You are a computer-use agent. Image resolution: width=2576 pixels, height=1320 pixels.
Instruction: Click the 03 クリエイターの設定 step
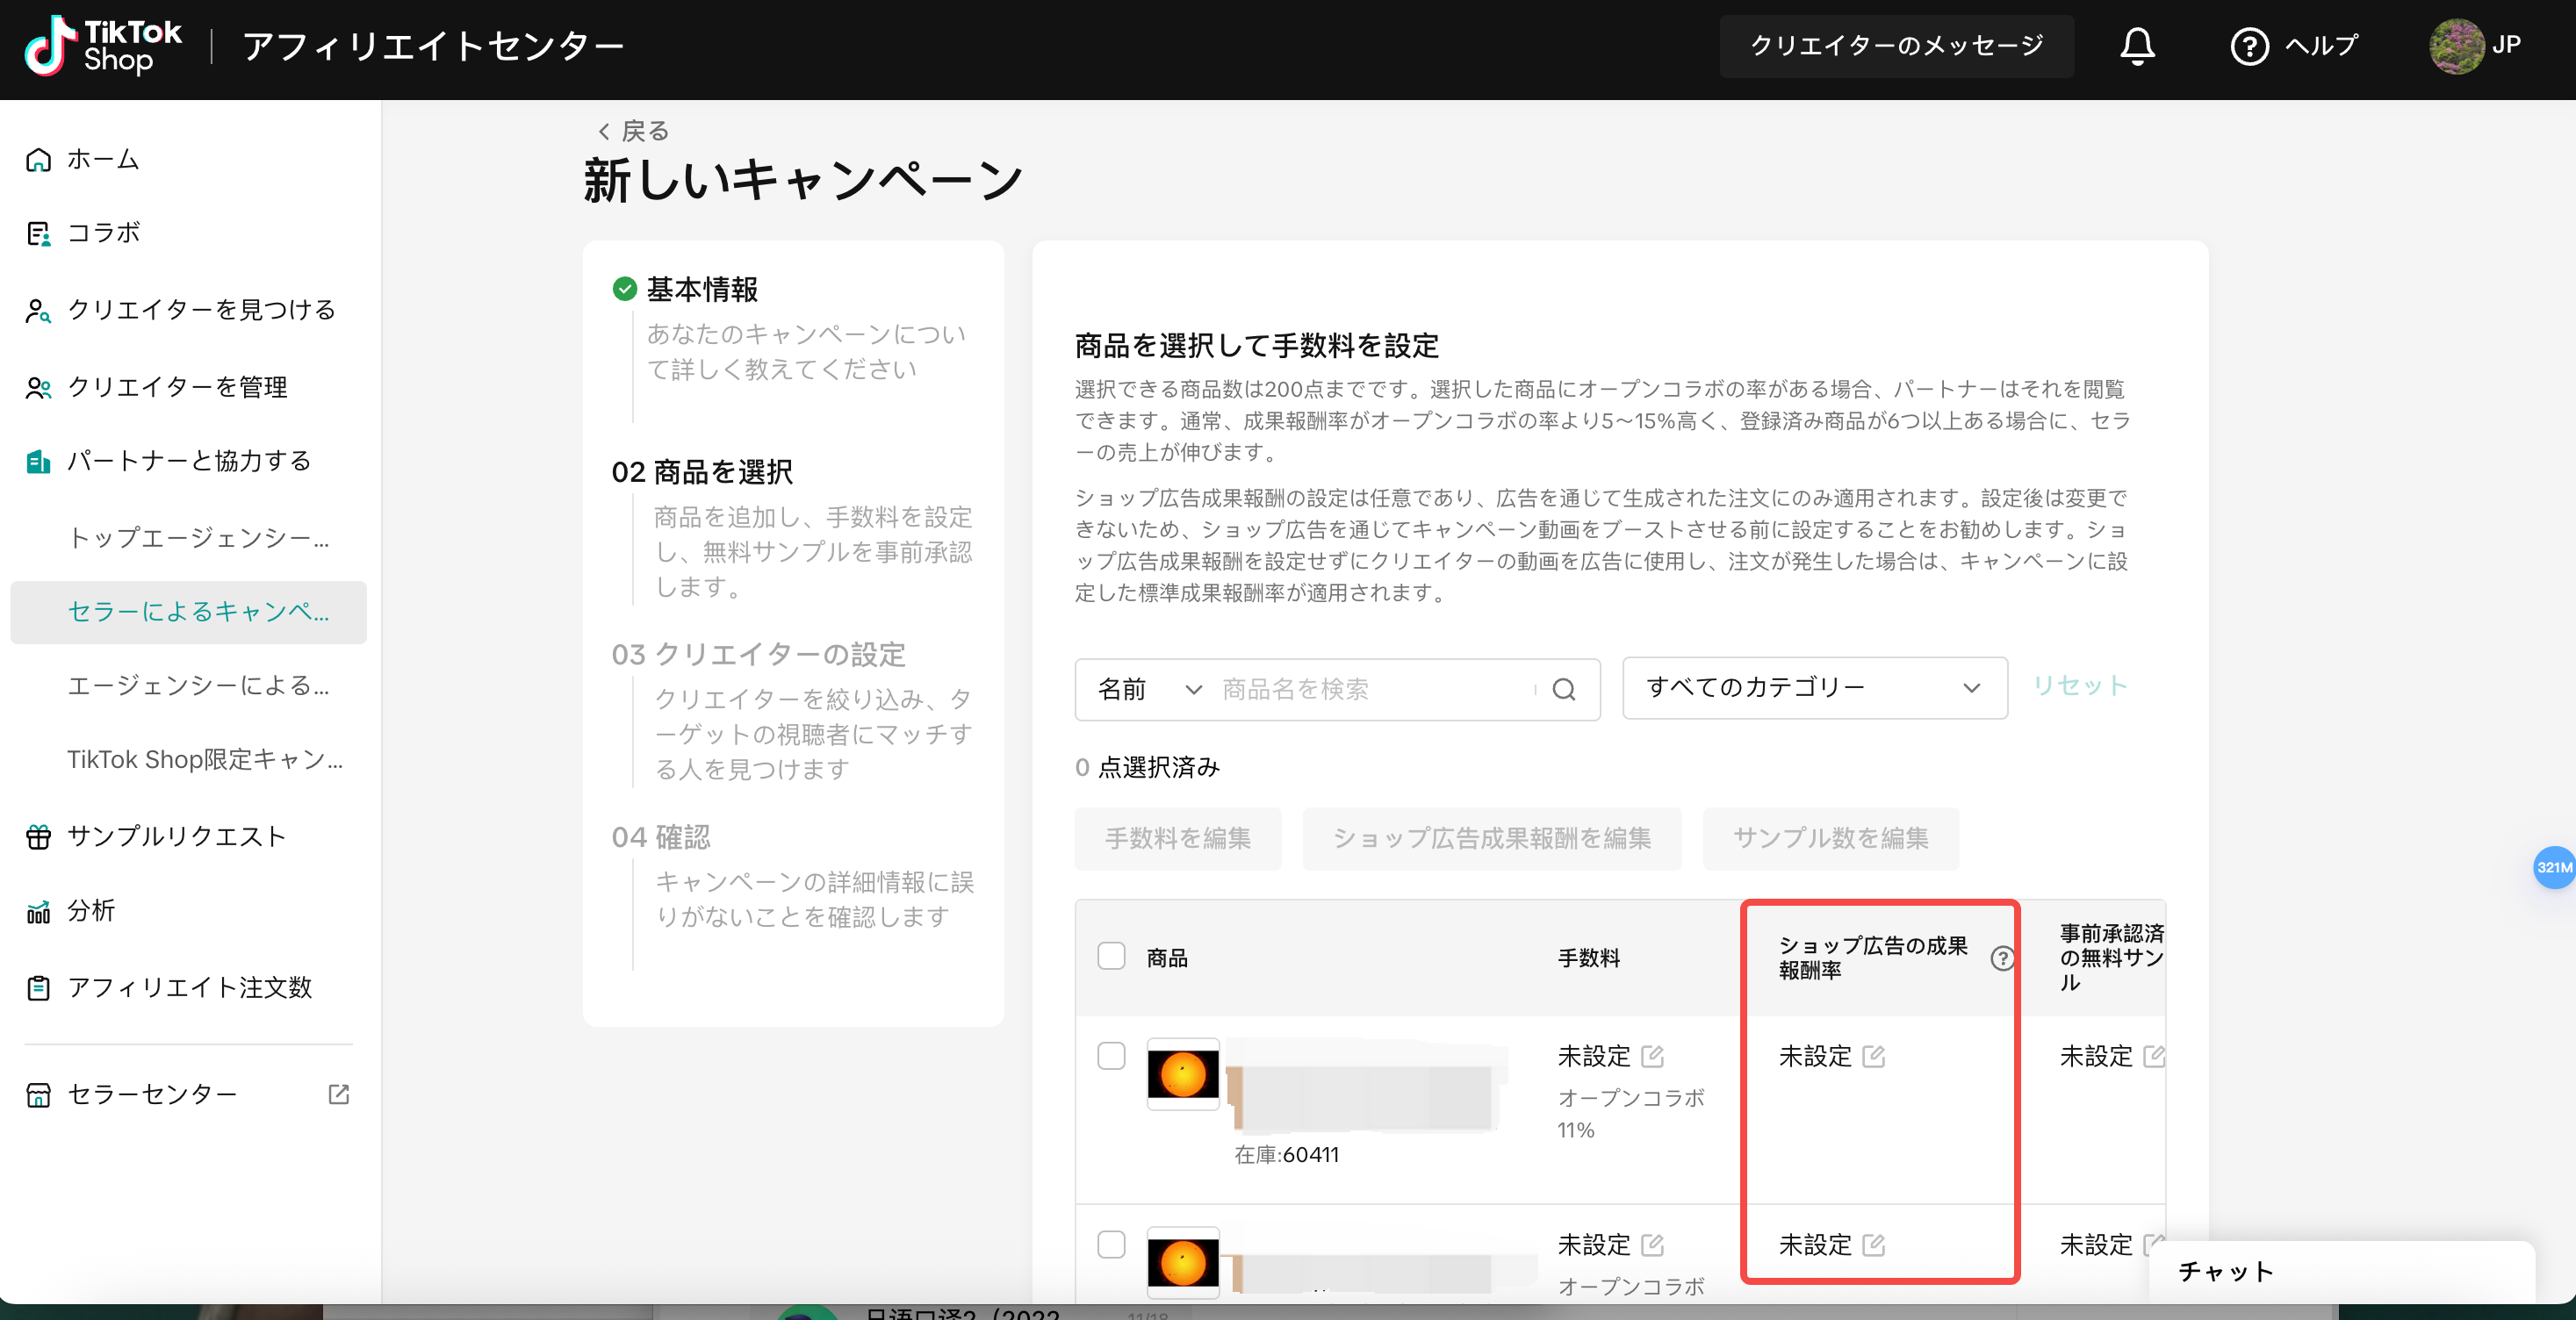pyautogui.click(x=759, y=655)
